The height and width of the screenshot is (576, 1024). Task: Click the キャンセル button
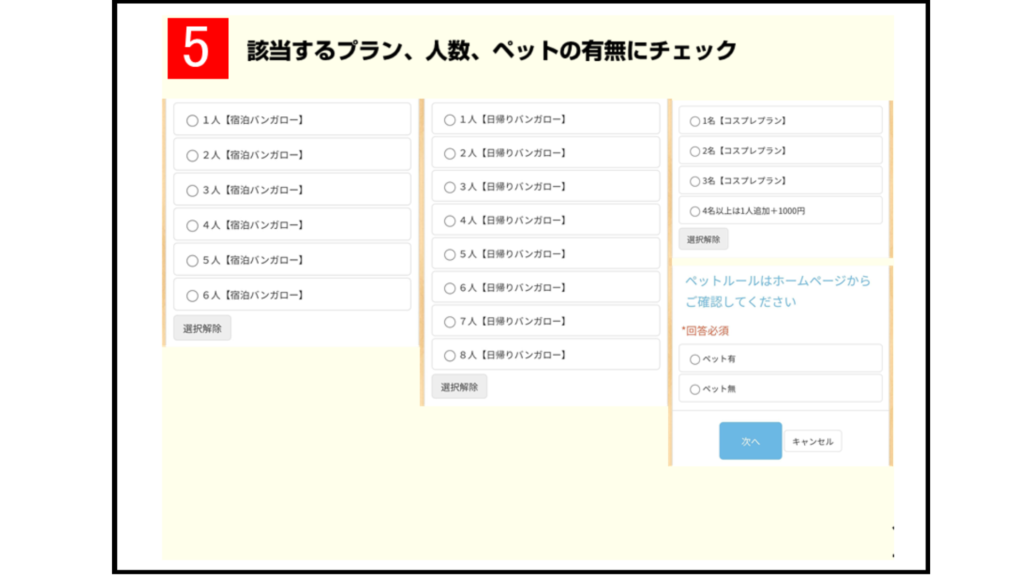812,441
